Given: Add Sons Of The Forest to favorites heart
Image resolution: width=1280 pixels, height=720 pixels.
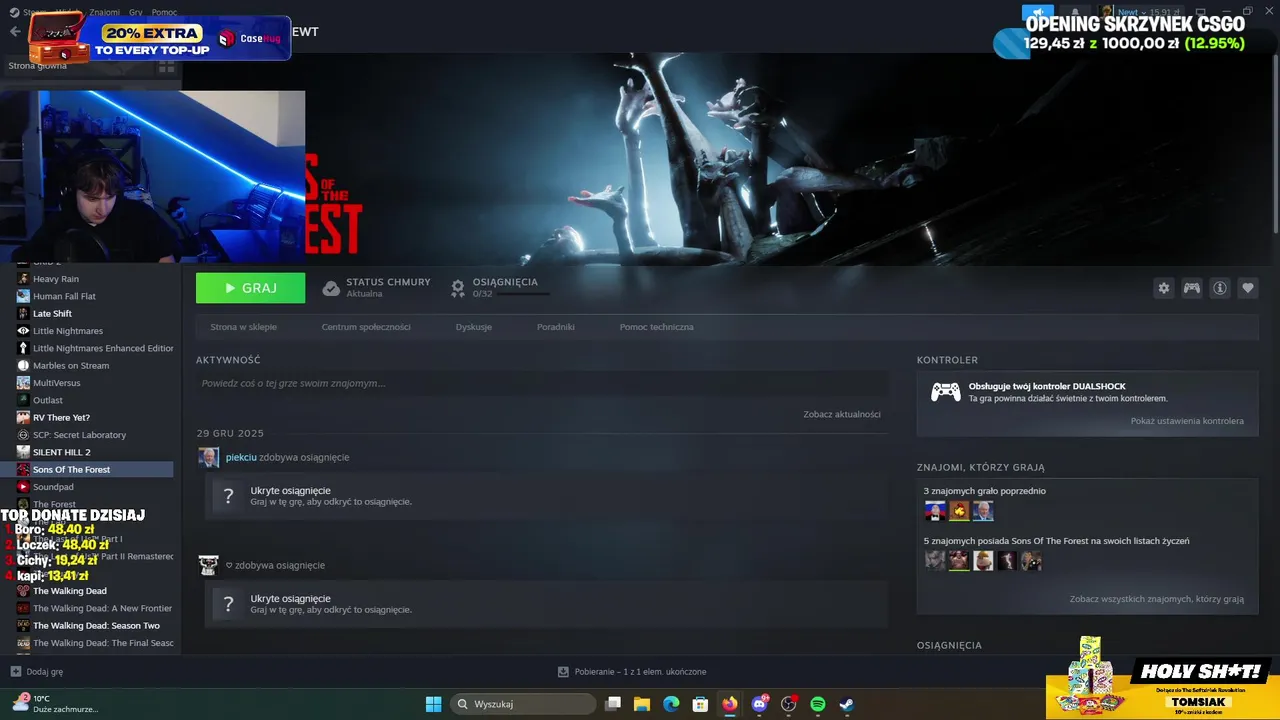Looking at the screenshot, I should 1248,288.
